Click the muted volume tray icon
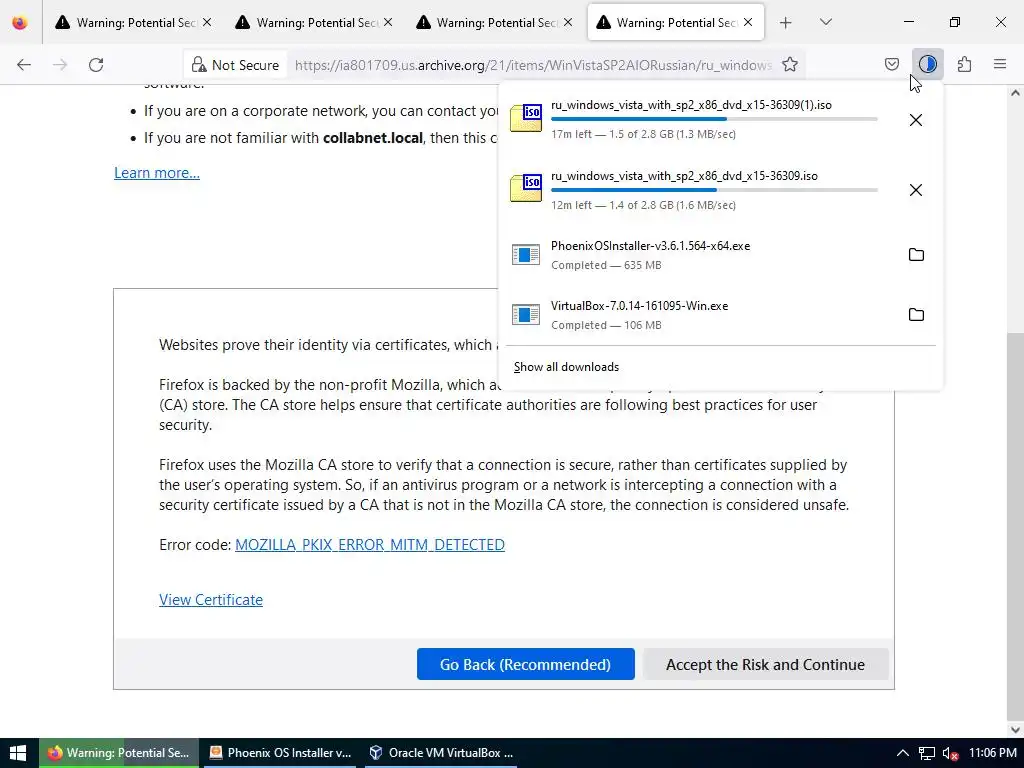The image size is (1024, 768). pyautogui.click(x=950, y=754)
